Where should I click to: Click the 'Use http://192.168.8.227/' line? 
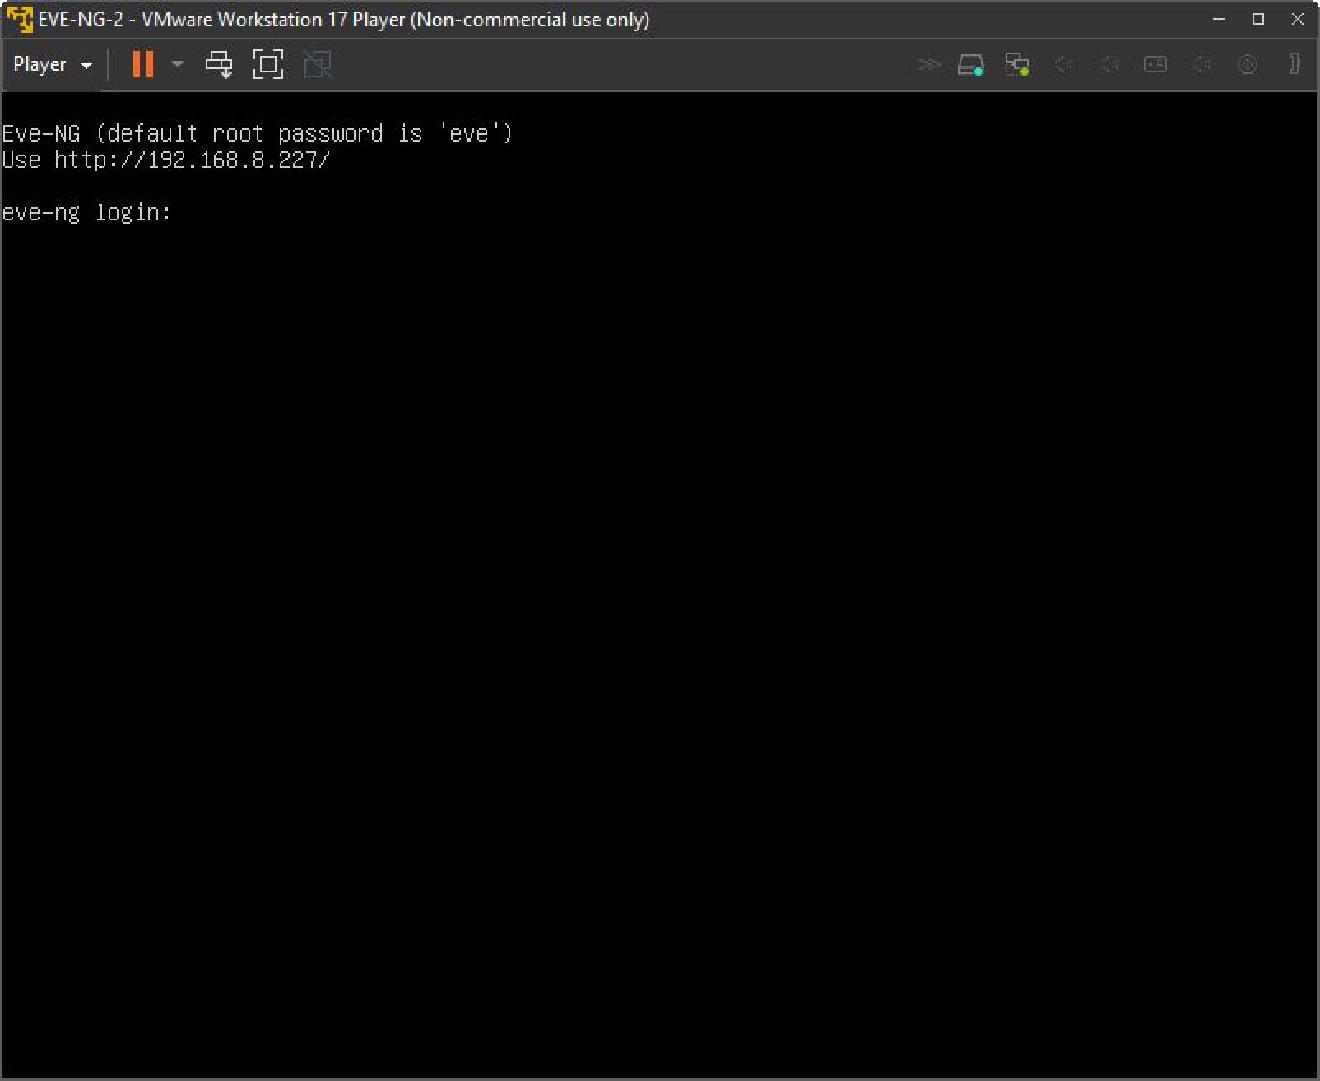(x=166, y=160)
